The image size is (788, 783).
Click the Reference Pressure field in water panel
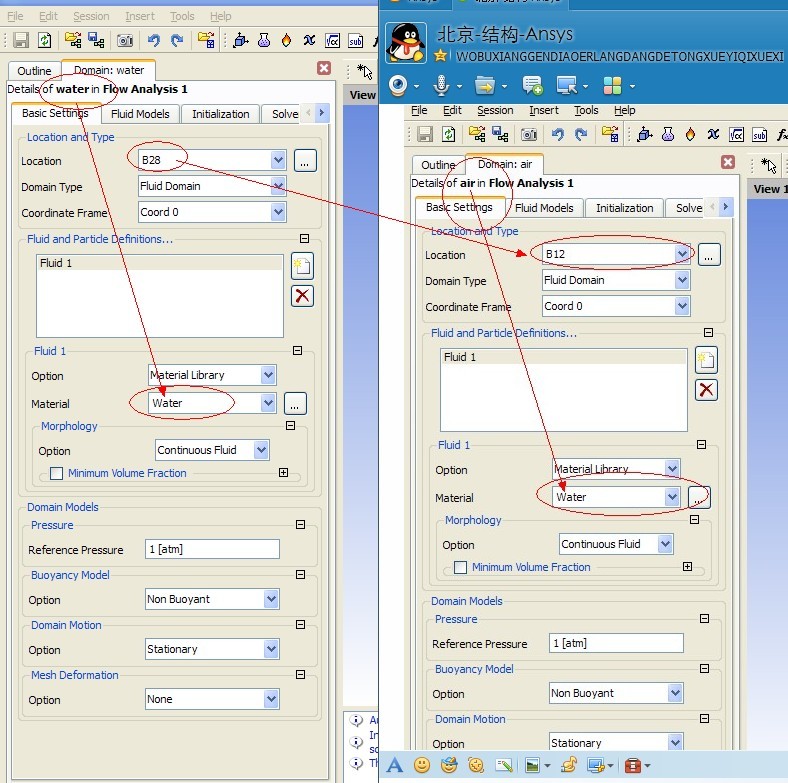[x=212, y=549]
